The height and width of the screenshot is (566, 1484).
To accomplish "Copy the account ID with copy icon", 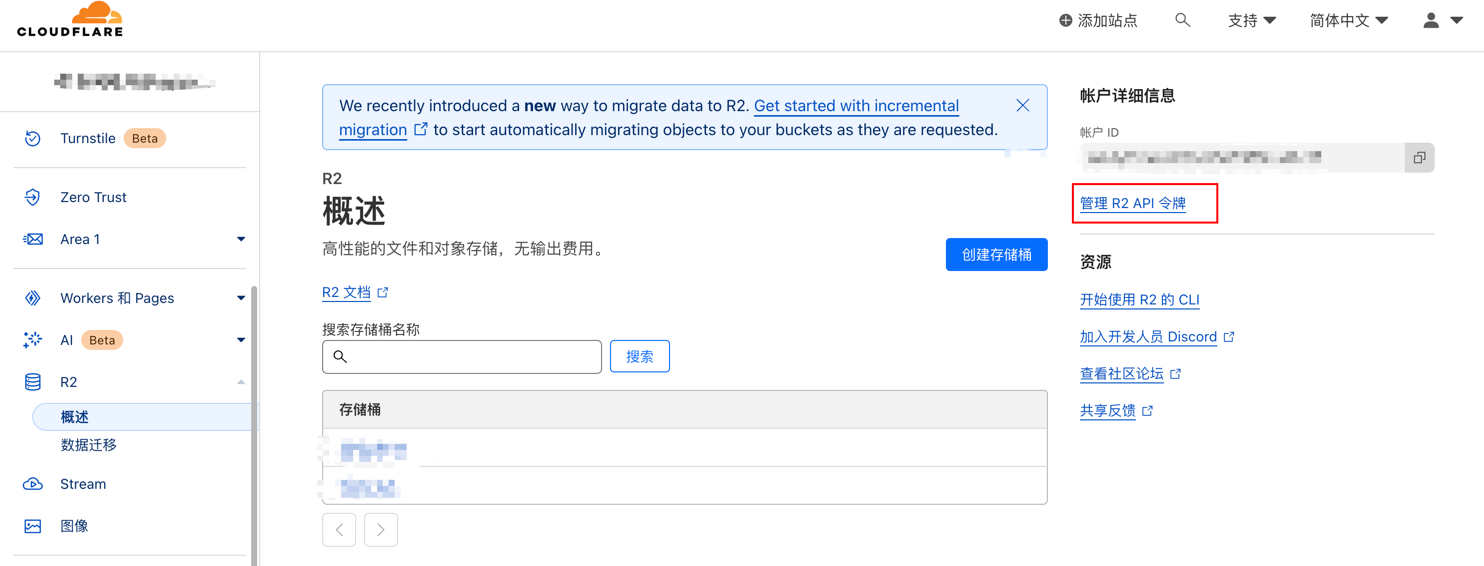I will click(1419, 158).
